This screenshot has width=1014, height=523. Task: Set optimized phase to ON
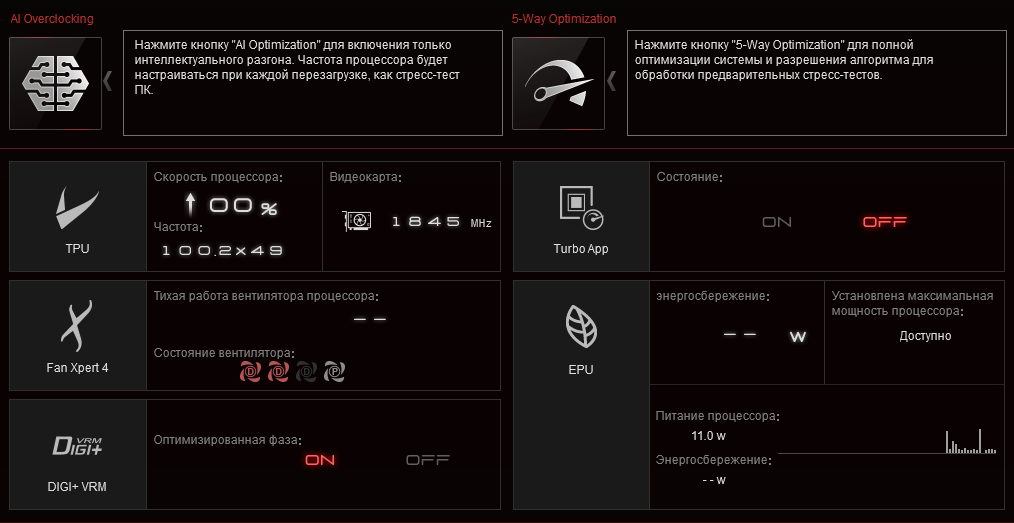click(x=320, y=460)
